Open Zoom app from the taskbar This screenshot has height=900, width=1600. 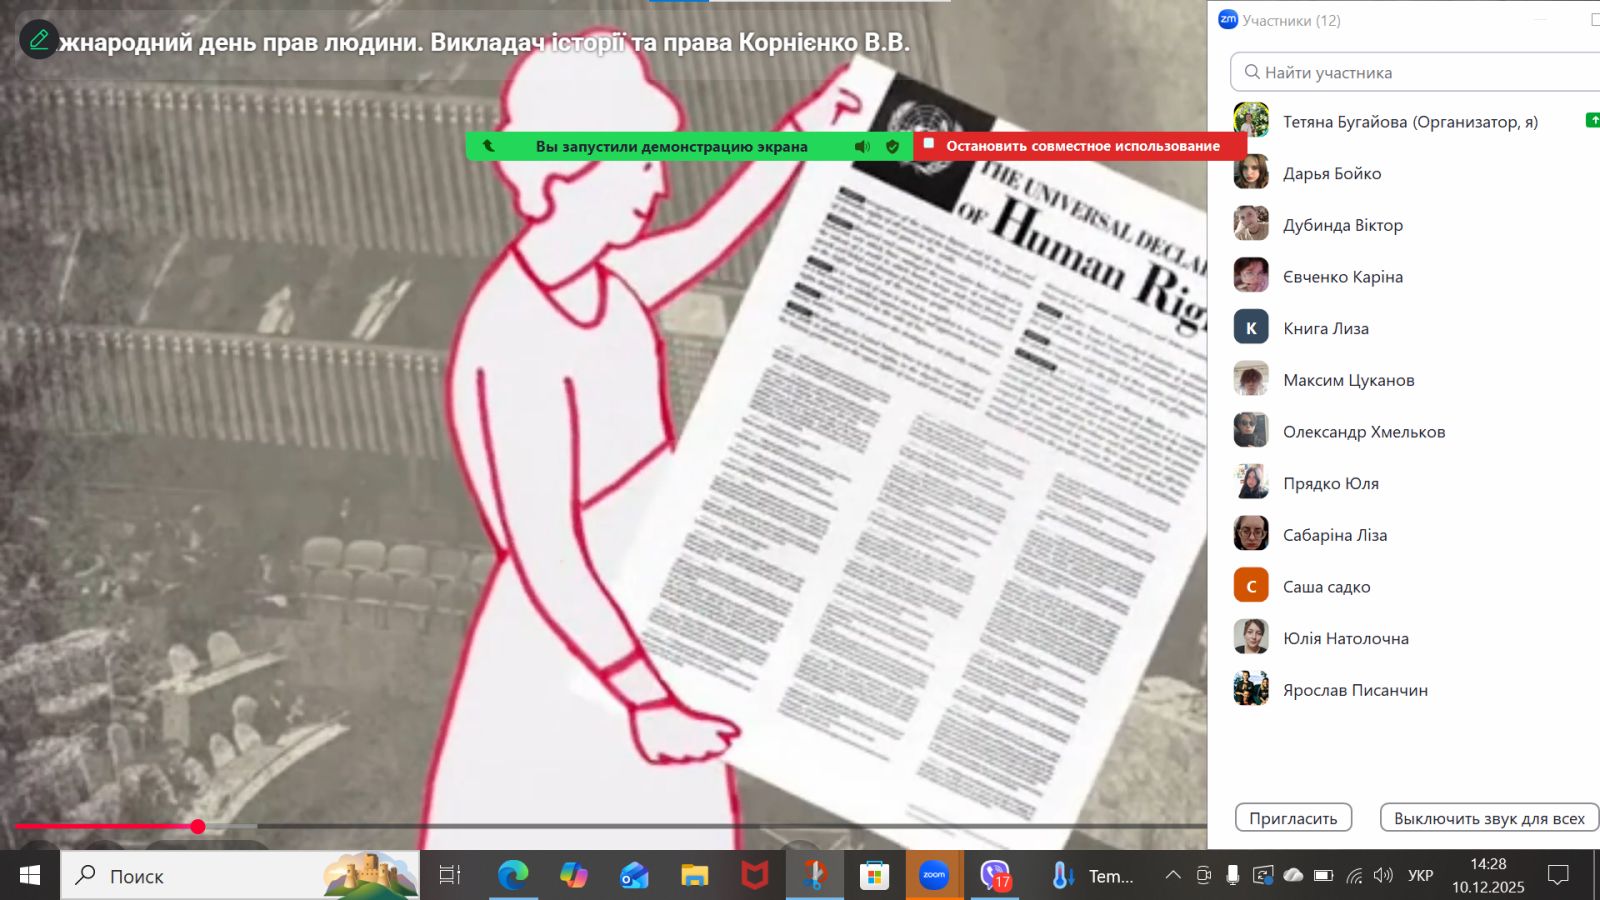pyautogui.click(x=934, y=876)
